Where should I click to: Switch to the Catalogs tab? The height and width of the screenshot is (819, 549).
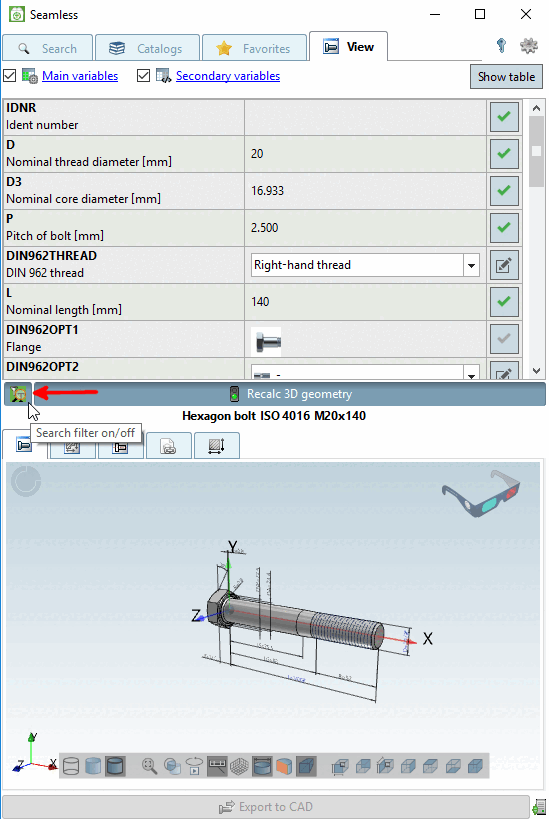(147, 48)
